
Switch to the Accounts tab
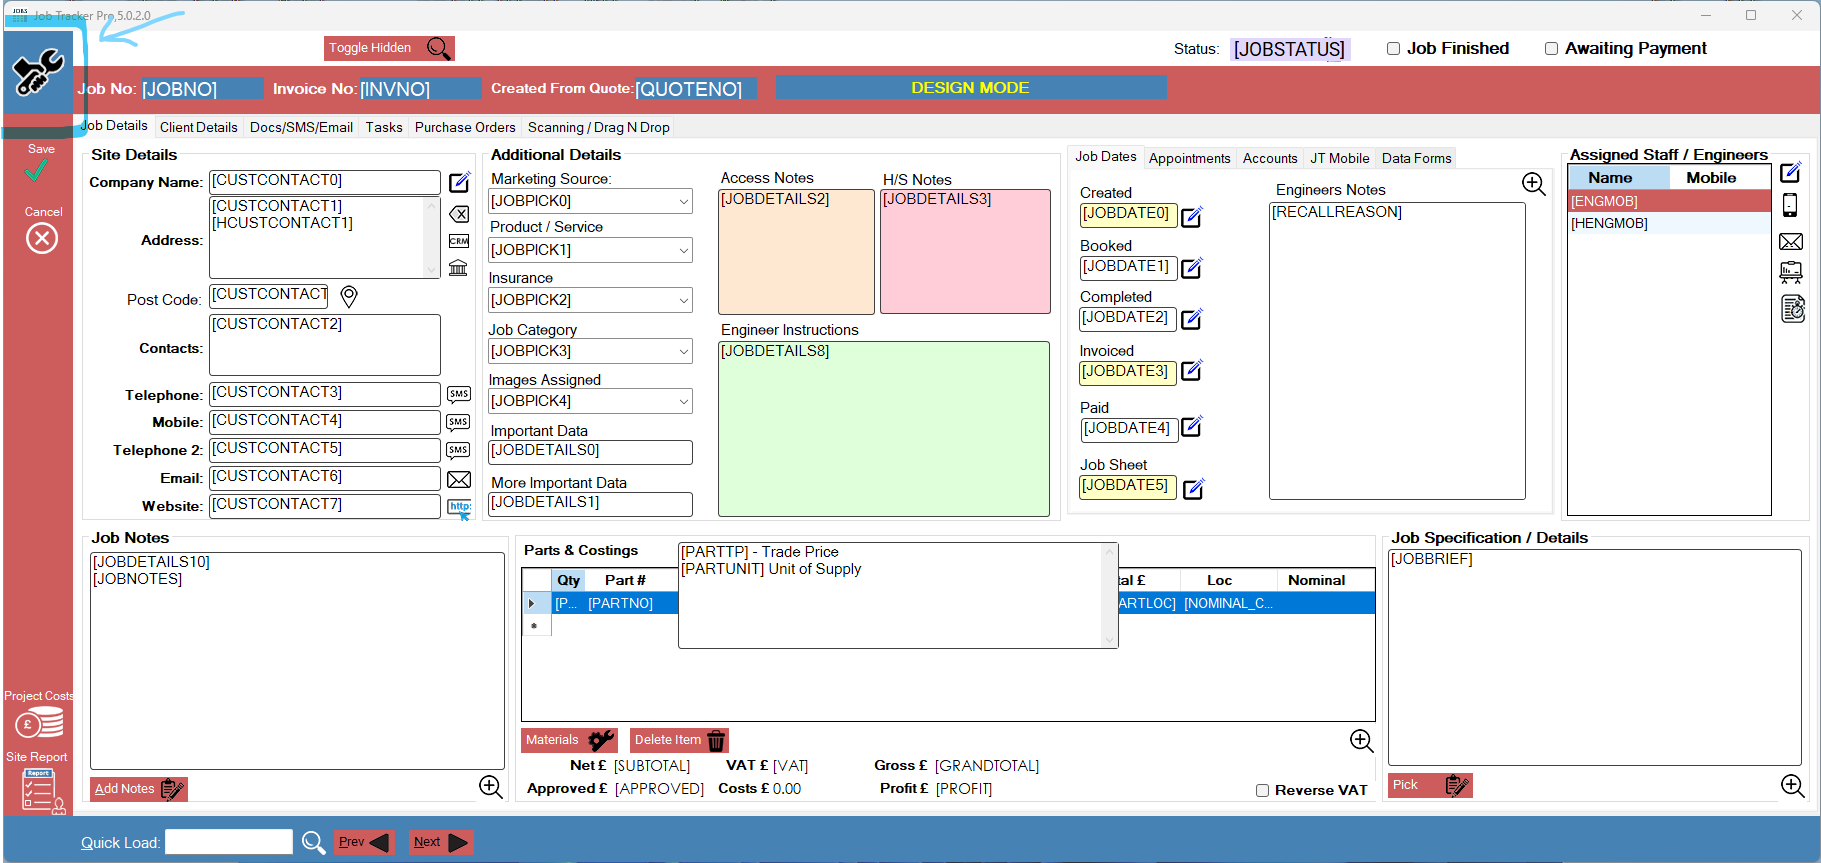click(x=1270, y=158)
